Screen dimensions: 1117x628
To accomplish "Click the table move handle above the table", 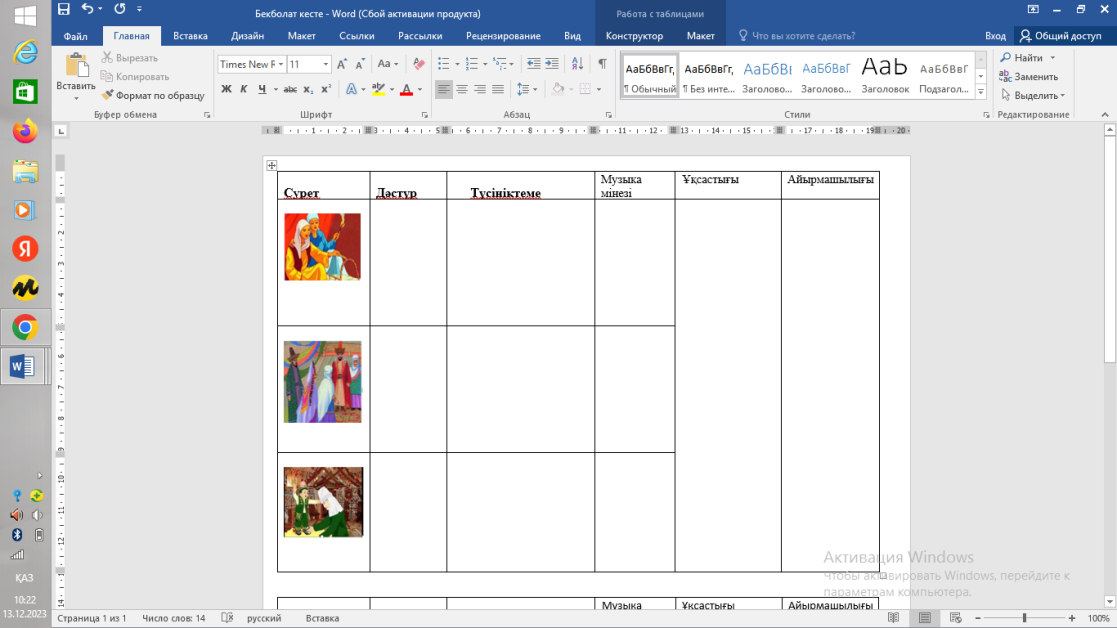I will click(271, 165).
